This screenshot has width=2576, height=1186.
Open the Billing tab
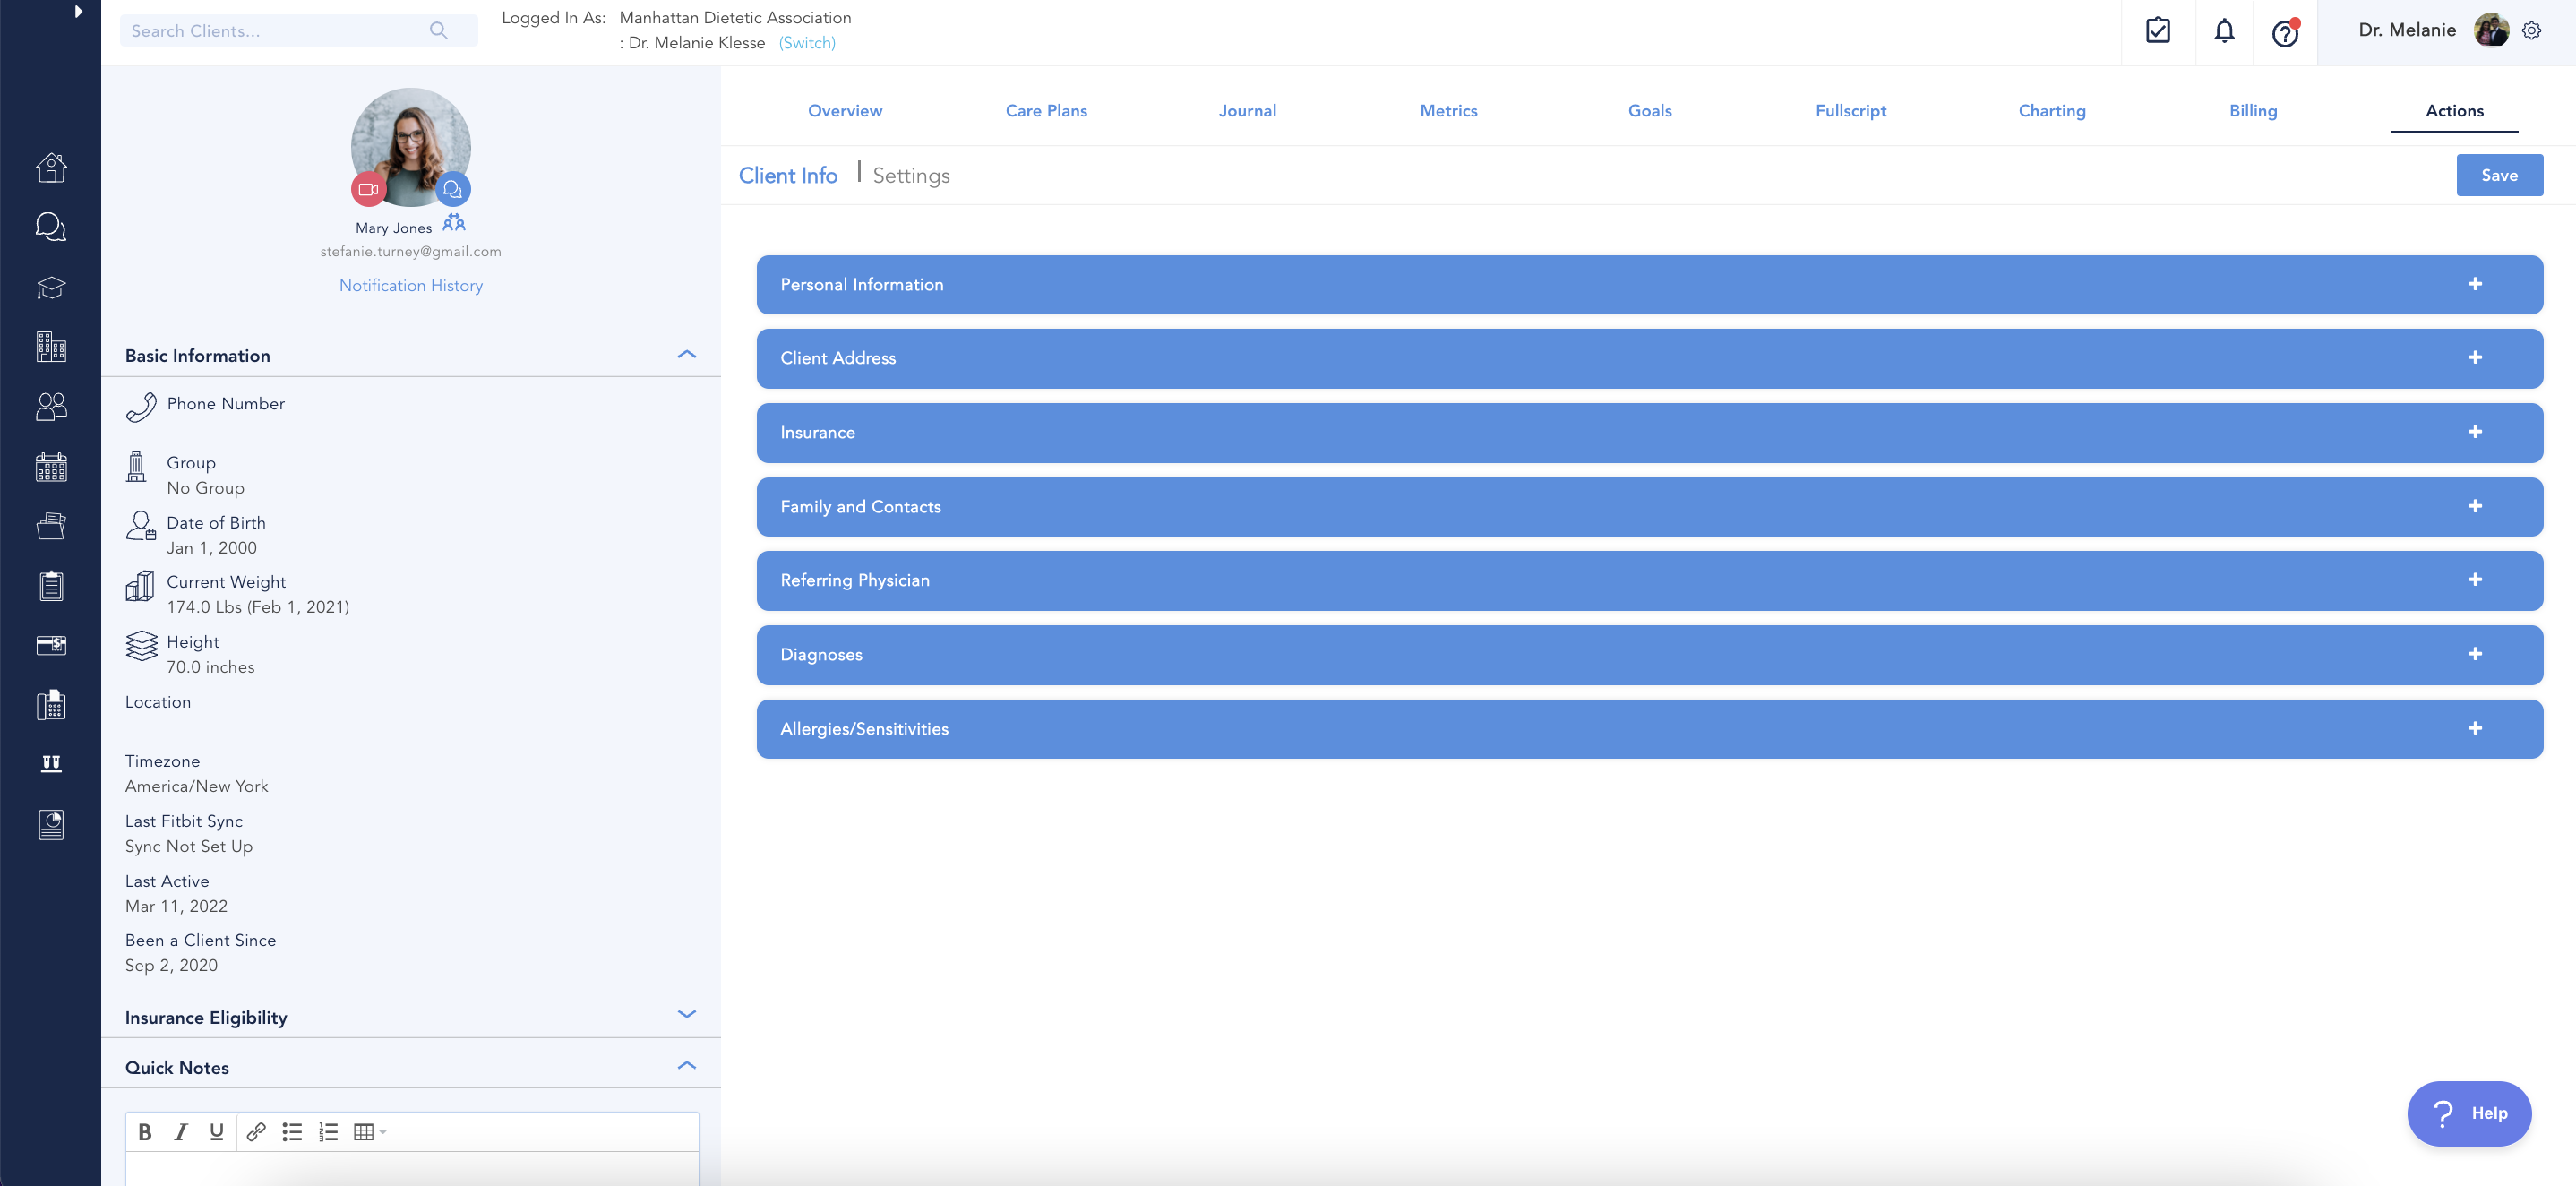2252,111
